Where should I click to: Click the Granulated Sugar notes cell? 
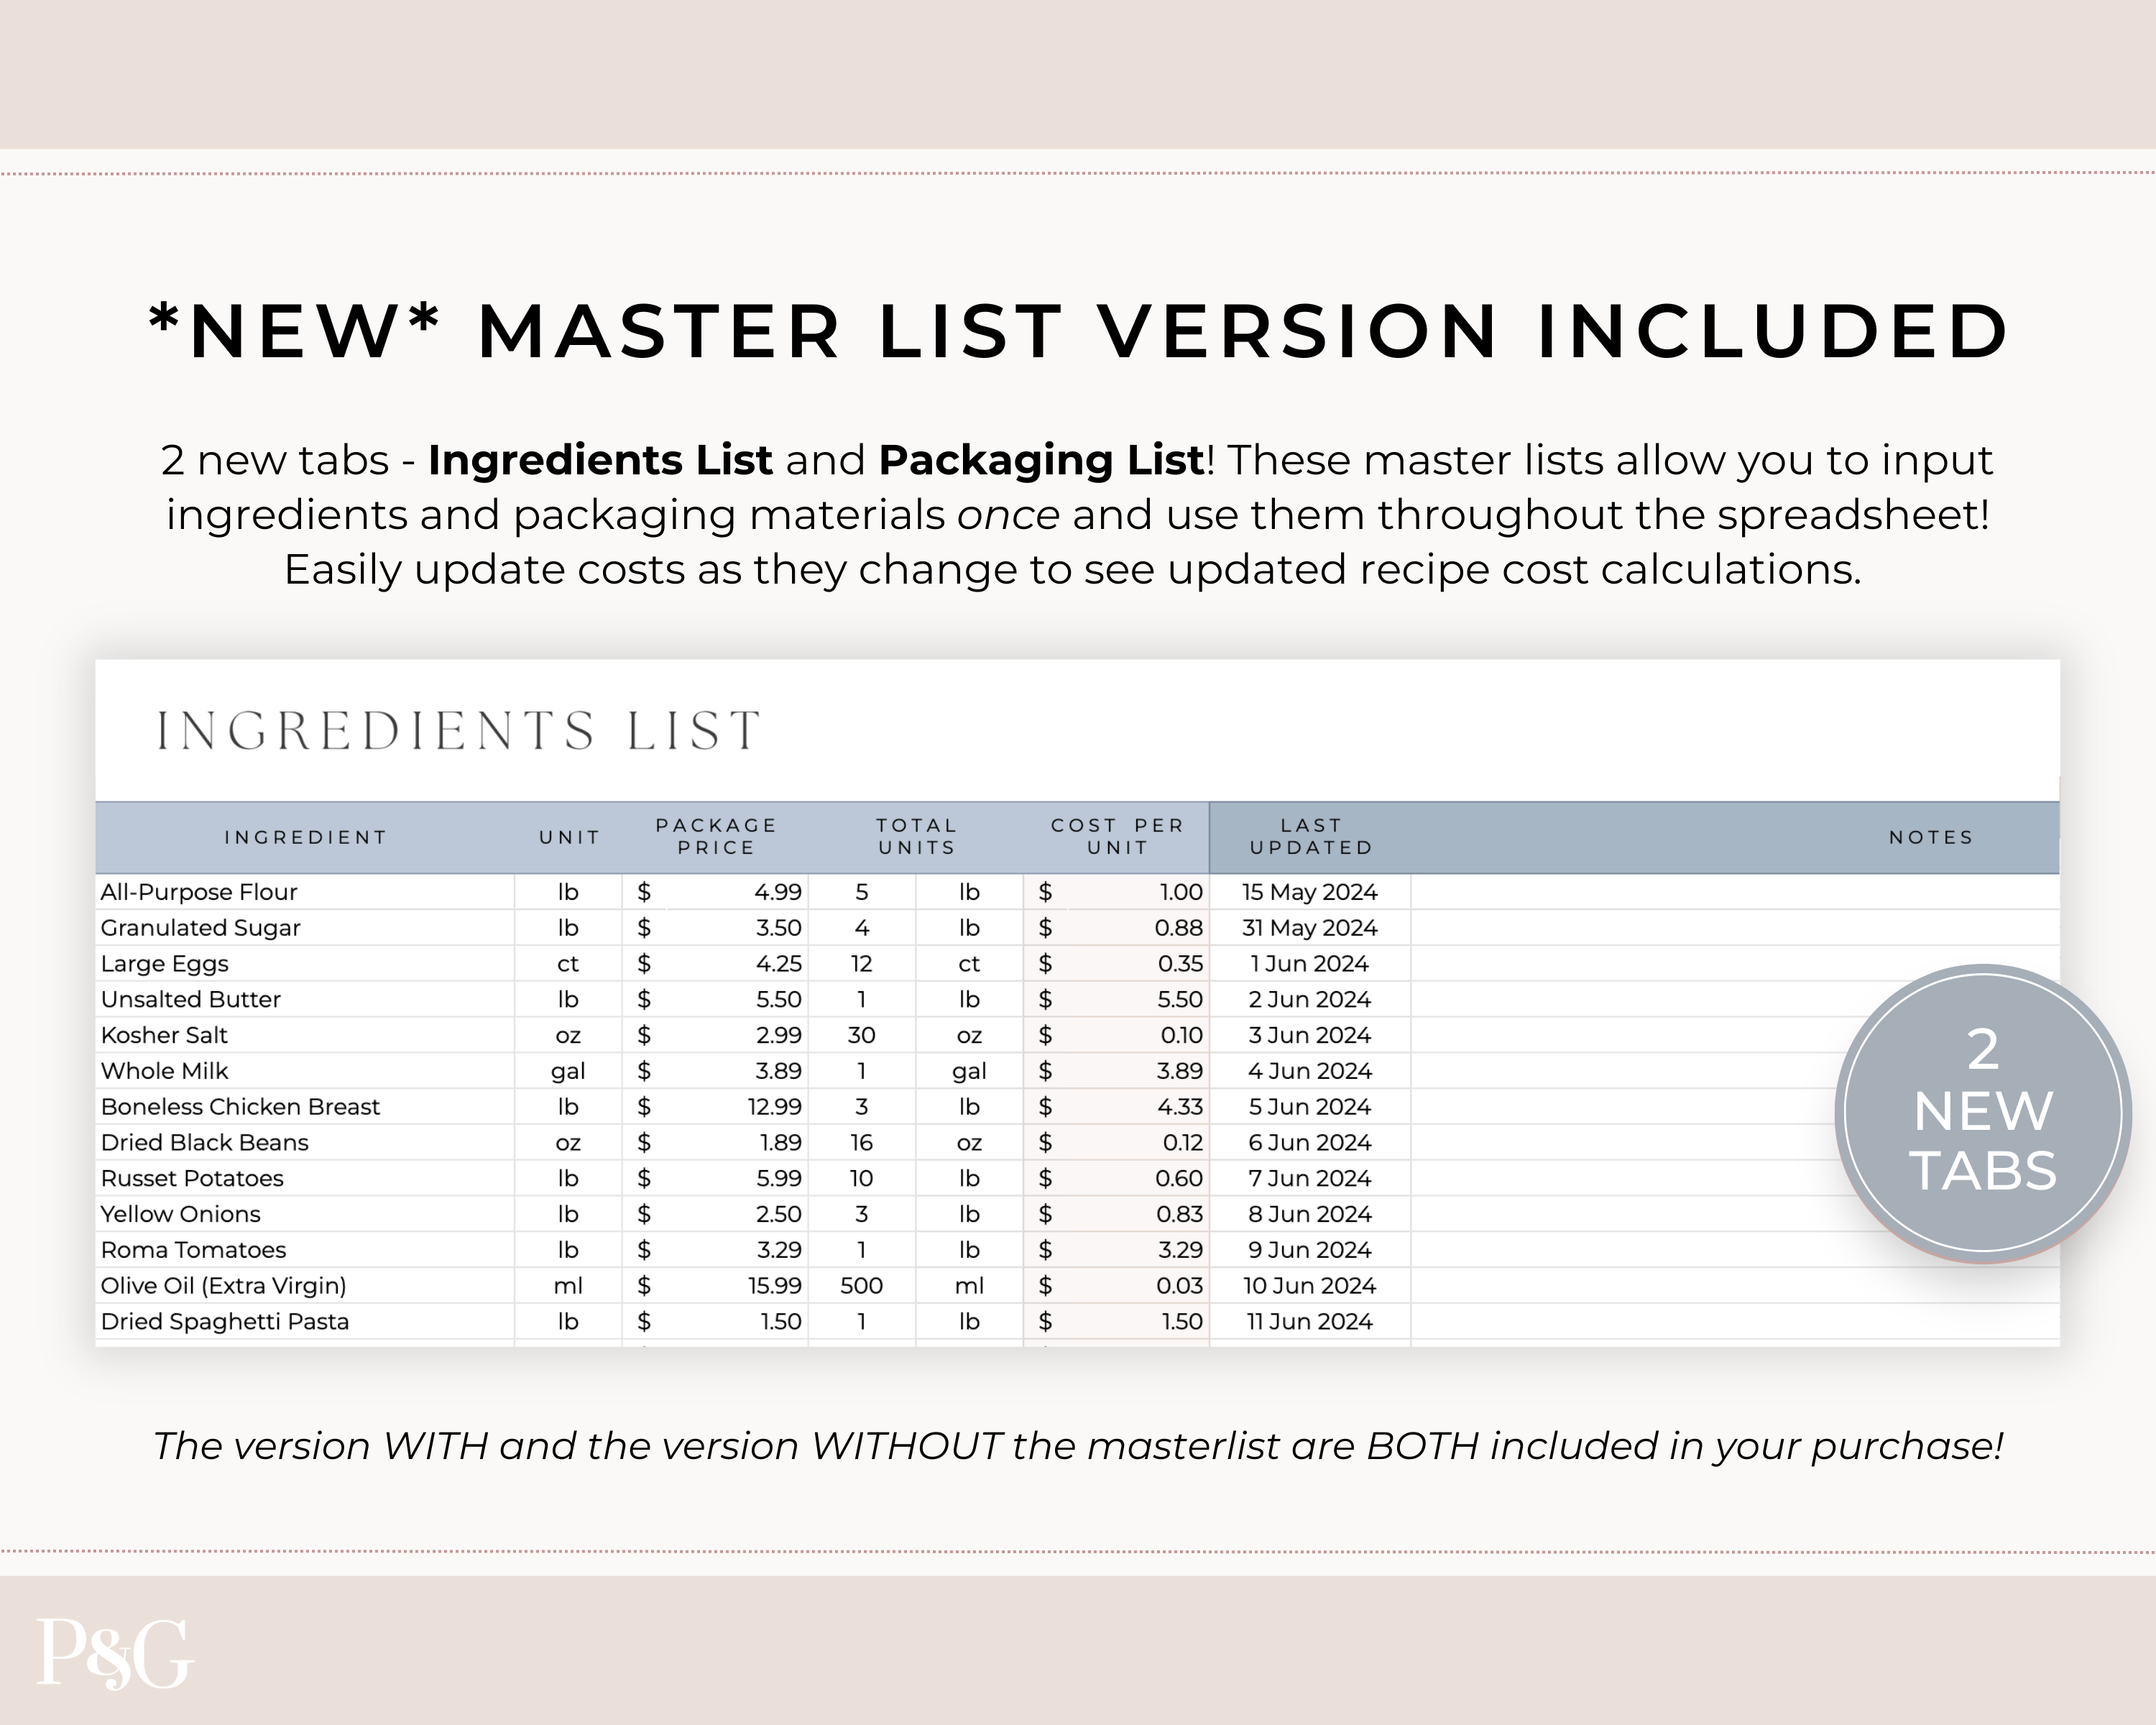coord(1734,928)
